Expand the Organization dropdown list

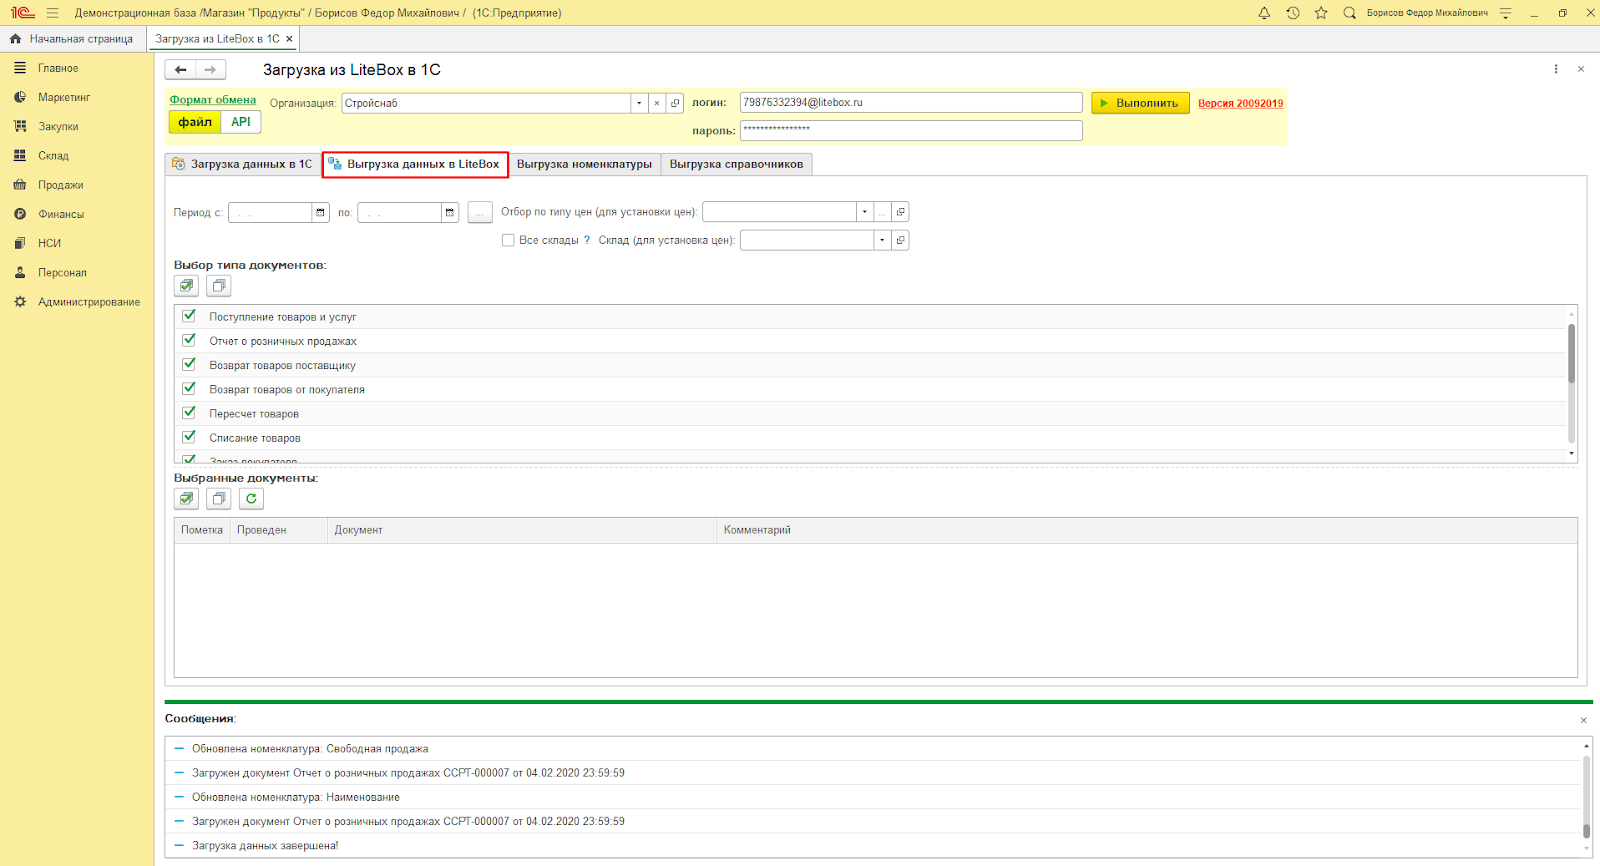(639, 103)
